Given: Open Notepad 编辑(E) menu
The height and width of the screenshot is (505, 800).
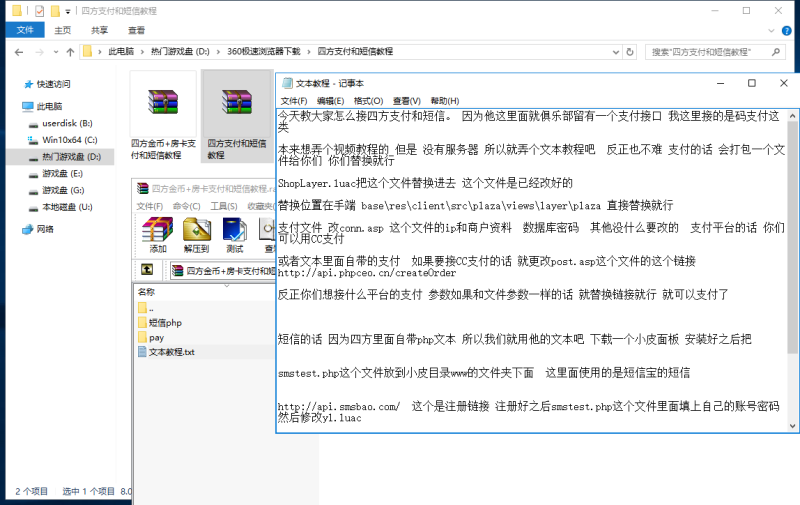Looking at the screenshot, I should click(x=330, y=101).
